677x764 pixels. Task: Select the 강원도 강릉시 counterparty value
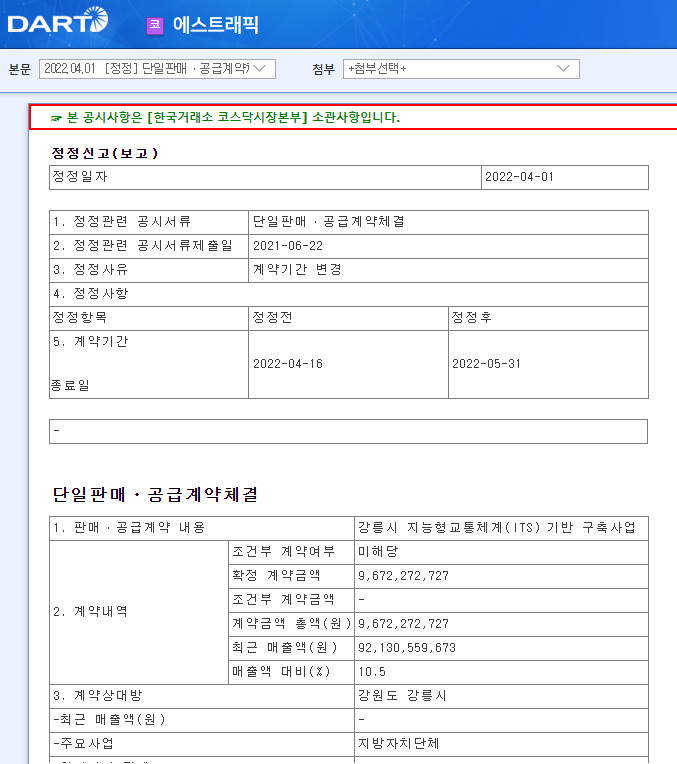coord(403,696)
